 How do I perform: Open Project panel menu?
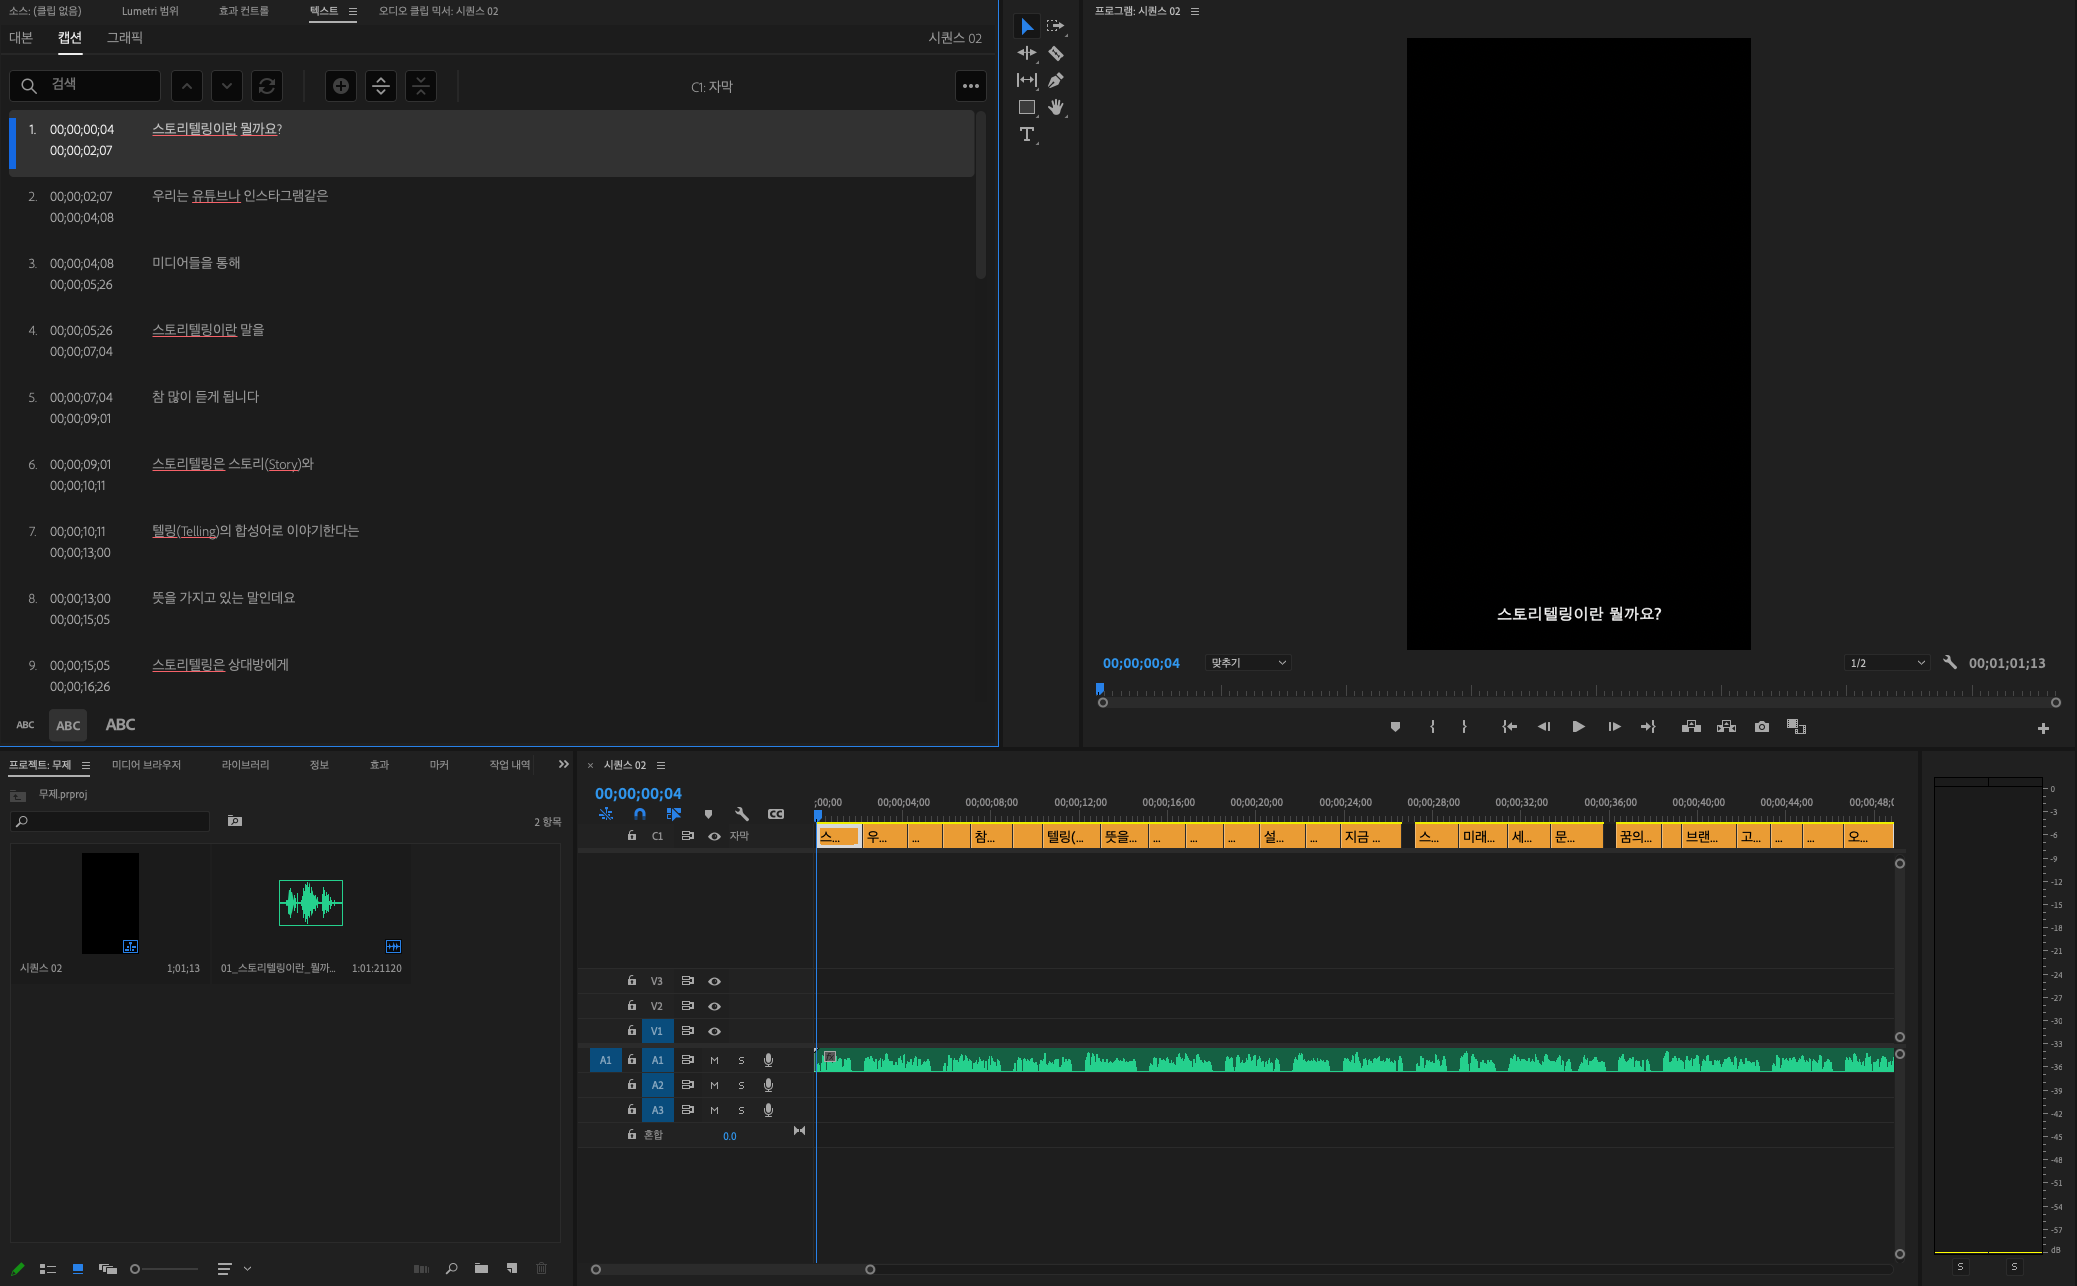(86, 765)
